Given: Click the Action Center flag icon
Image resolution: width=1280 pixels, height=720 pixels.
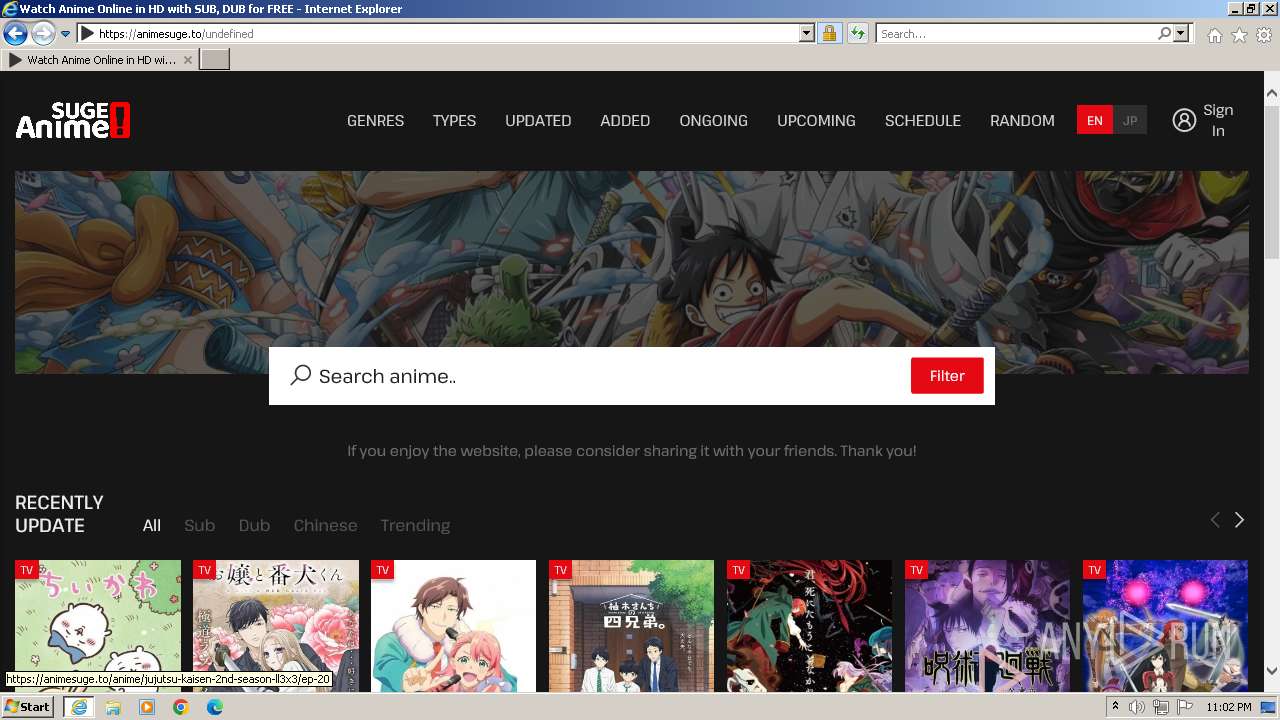Looking at the screenshot, I should [x=1184, y=707].
